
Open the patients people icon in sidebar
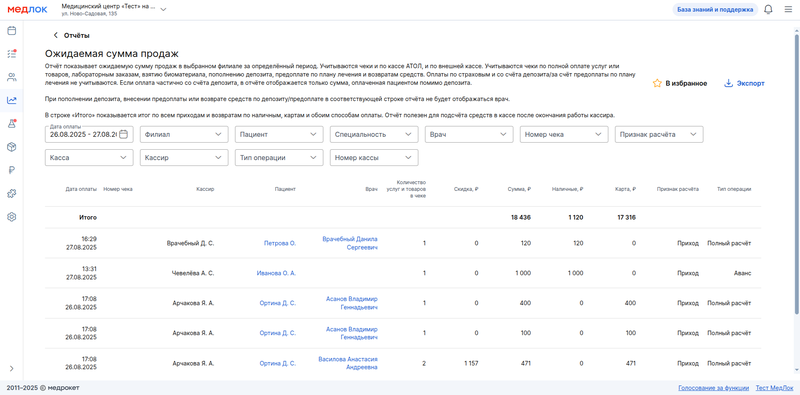(11, 77)
